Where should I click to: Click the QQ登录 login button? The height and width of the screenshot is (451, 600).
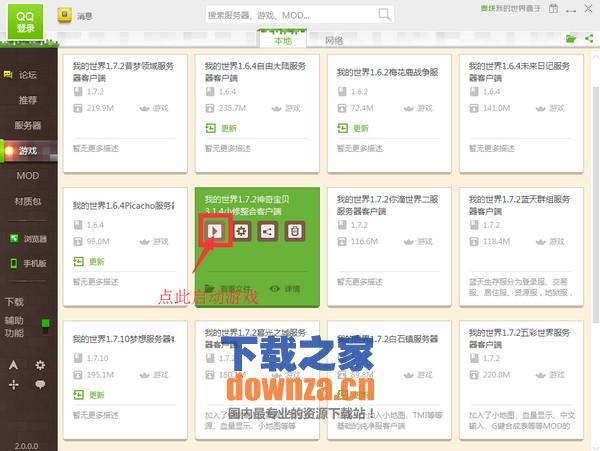tap(25, 22)
